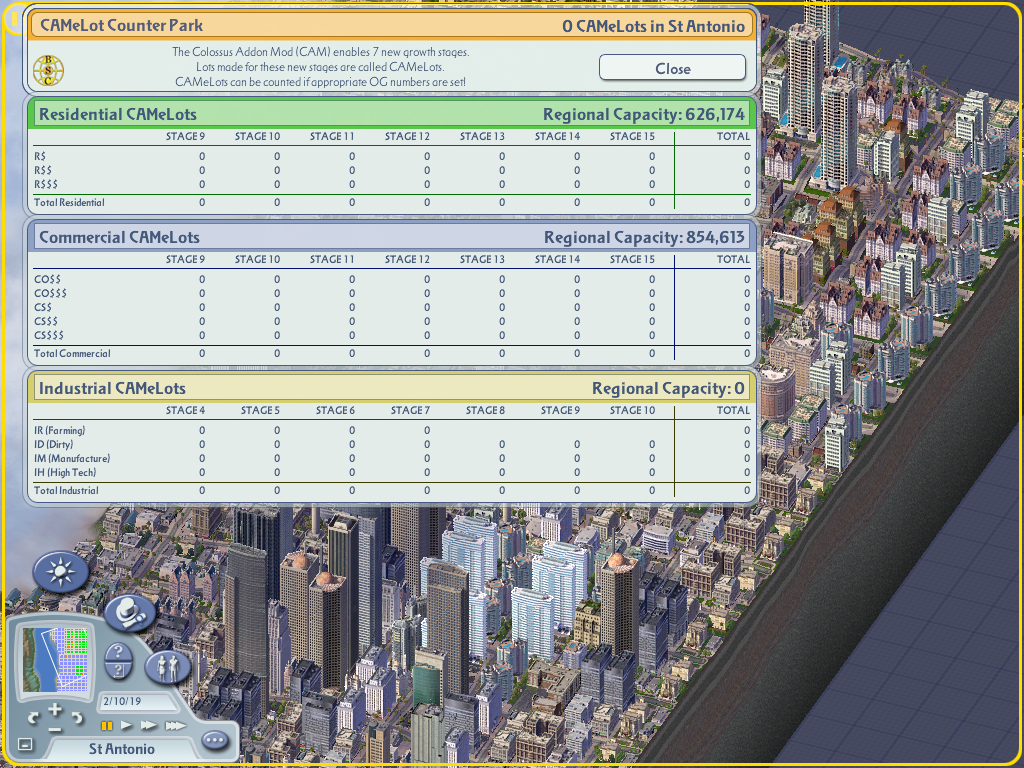This screenshot has width=1024, height=768.
Task: Click the R$$$ row label
Action: point(46,185)
